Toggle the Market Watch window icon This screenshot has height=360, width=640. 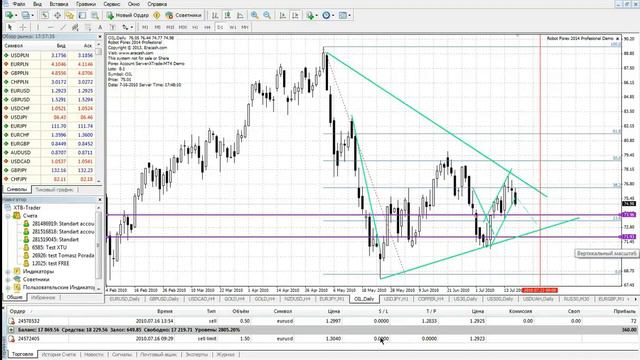45,15
